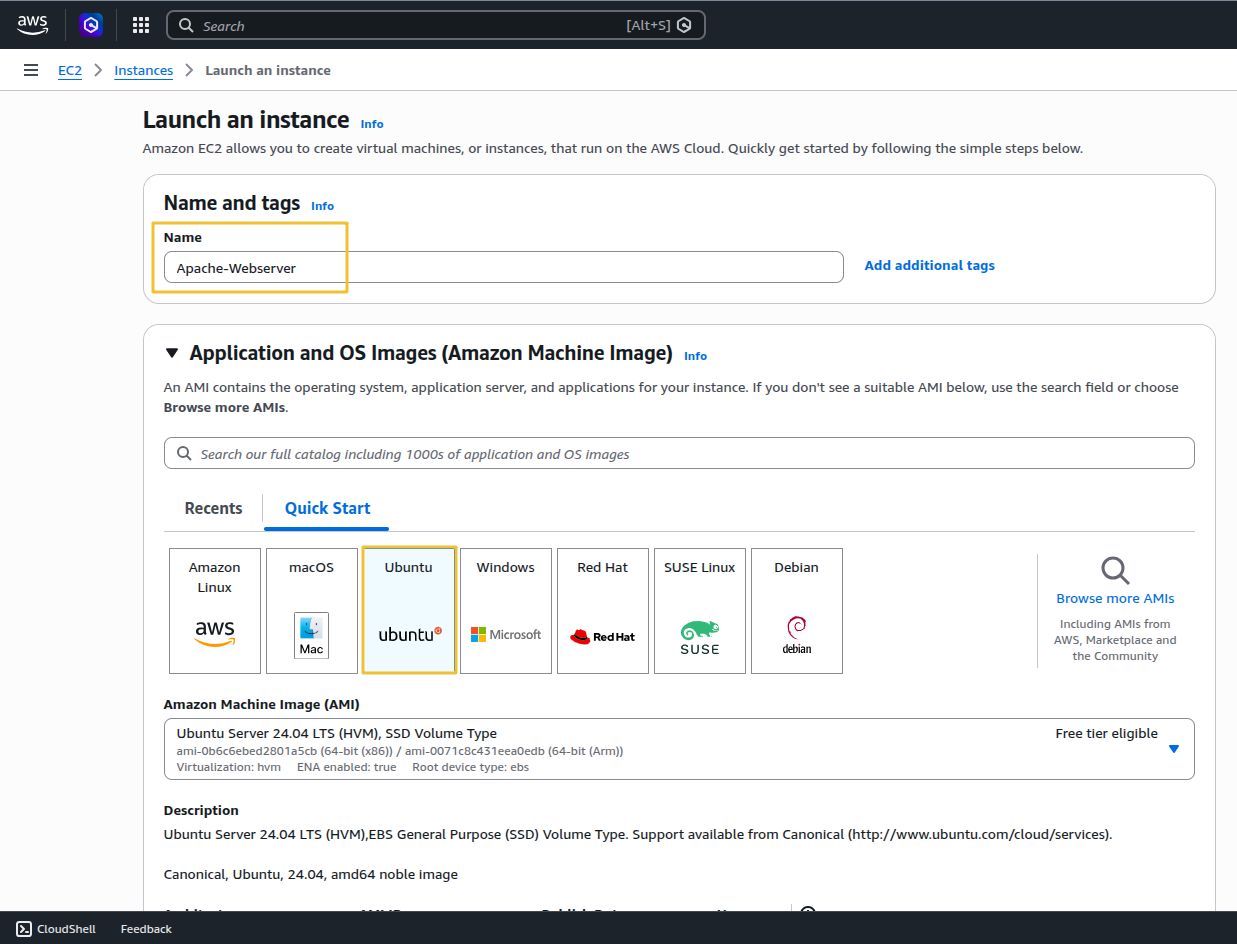Open the navigation sidebar hamburger menu
Image resolution: width=1237 pixels, height=944 pixels.
(x=31, y=70)
